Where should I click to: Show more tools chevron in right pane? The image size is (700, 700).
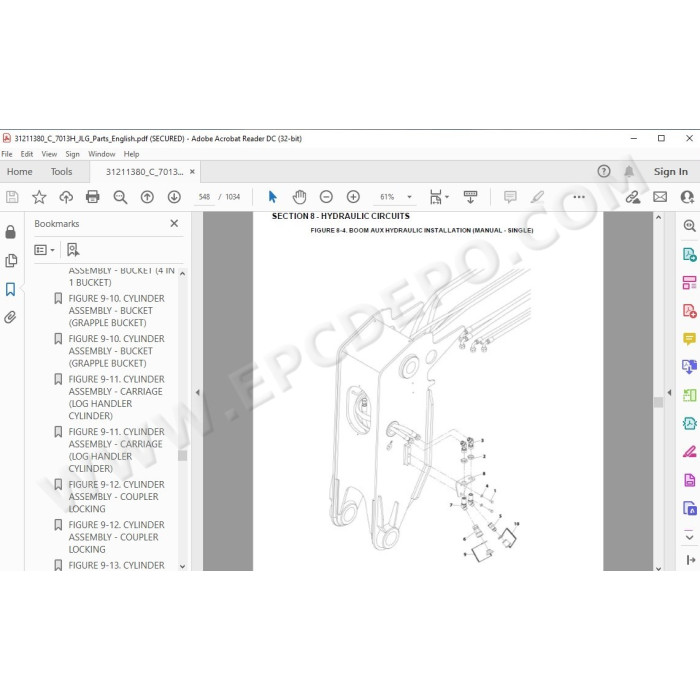(689, 536)
